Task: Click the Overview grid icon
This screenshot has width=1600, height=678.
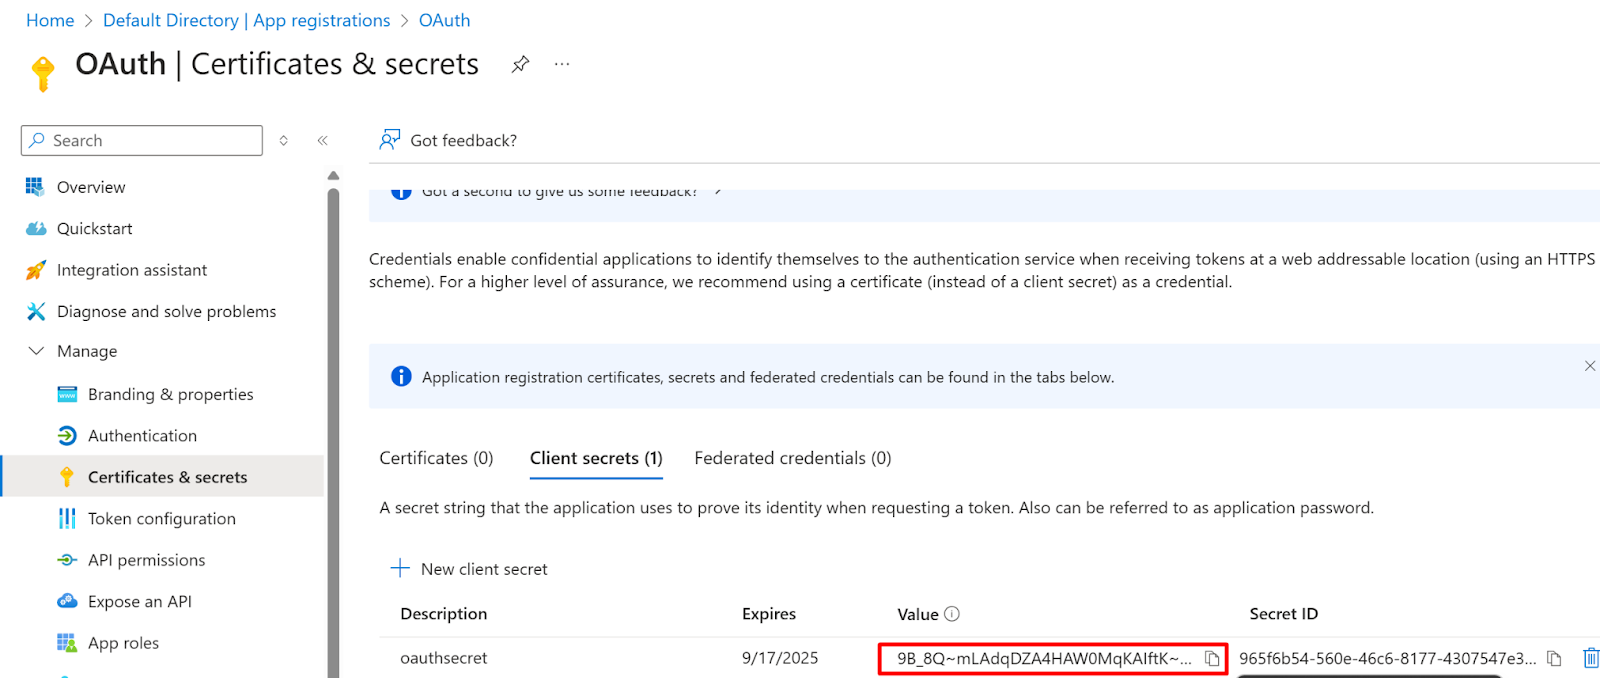Action: (x=35, y=187)
